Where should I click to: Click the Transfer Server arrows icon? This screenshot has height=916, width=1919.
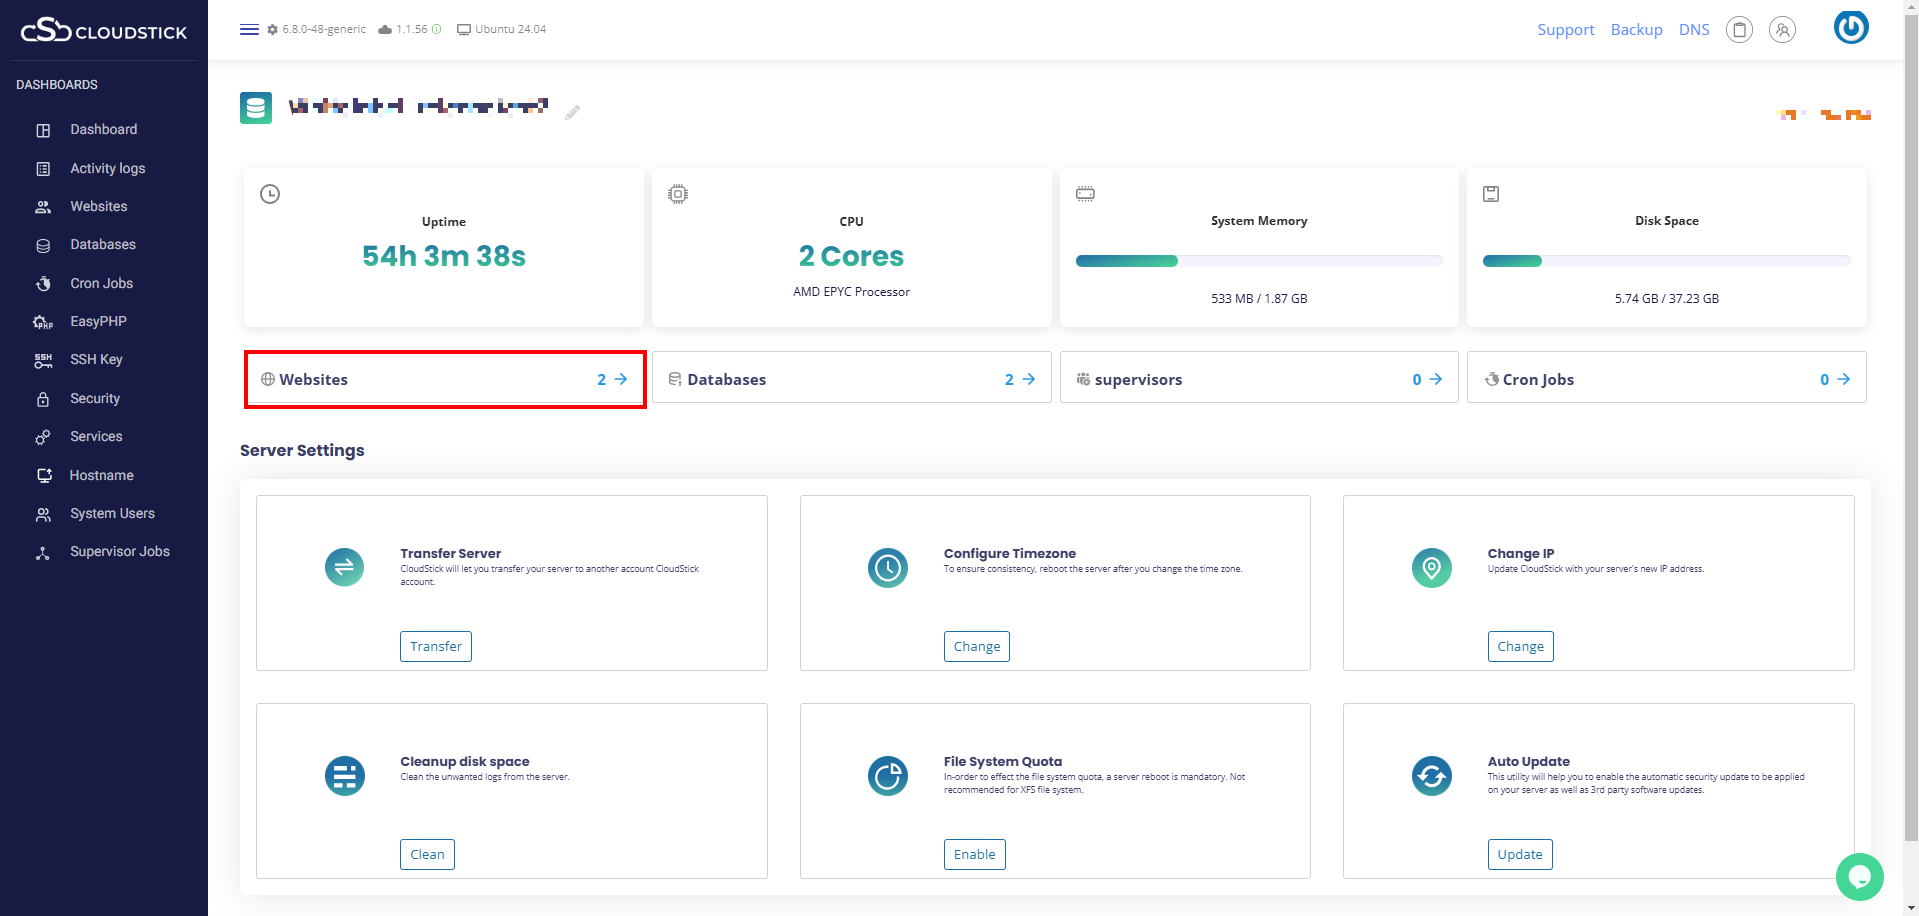point(344,568)
